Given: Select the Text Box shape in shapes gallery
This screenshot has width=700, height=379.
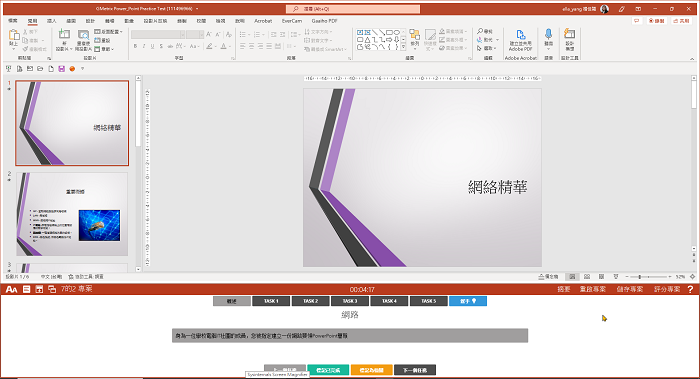Looking at the screenshot, I should (360, 33).
